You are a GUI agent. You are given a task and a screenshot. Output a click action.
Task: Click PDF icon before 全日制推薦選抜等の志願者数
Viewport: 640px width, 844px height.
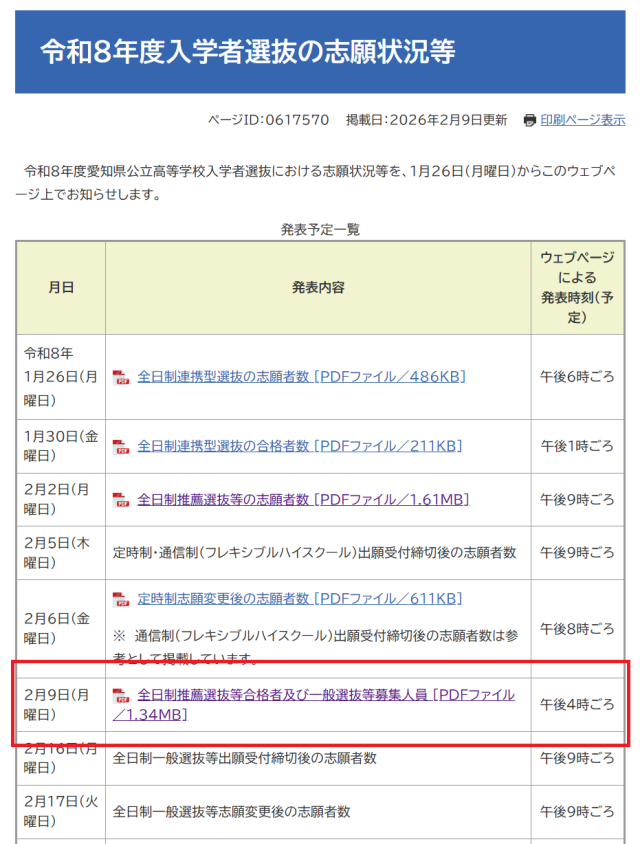pyautogui.click(x=121, y=500)
